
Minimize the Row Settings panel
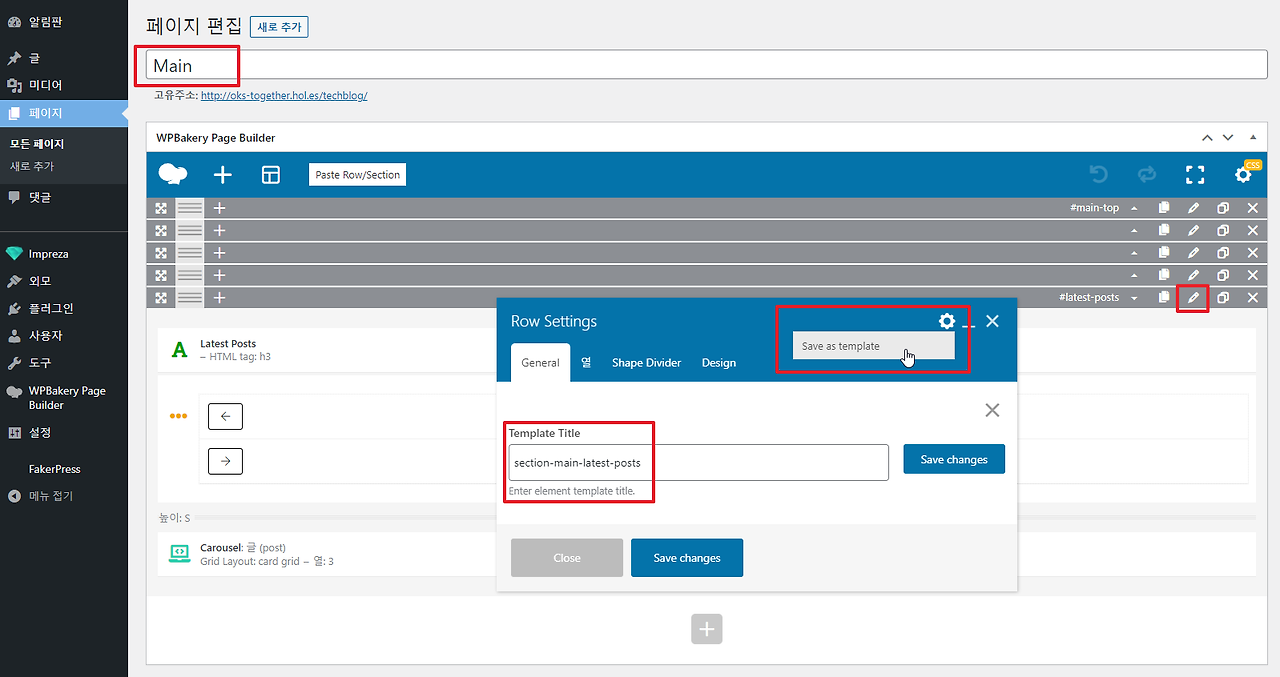tap(968, 325)
